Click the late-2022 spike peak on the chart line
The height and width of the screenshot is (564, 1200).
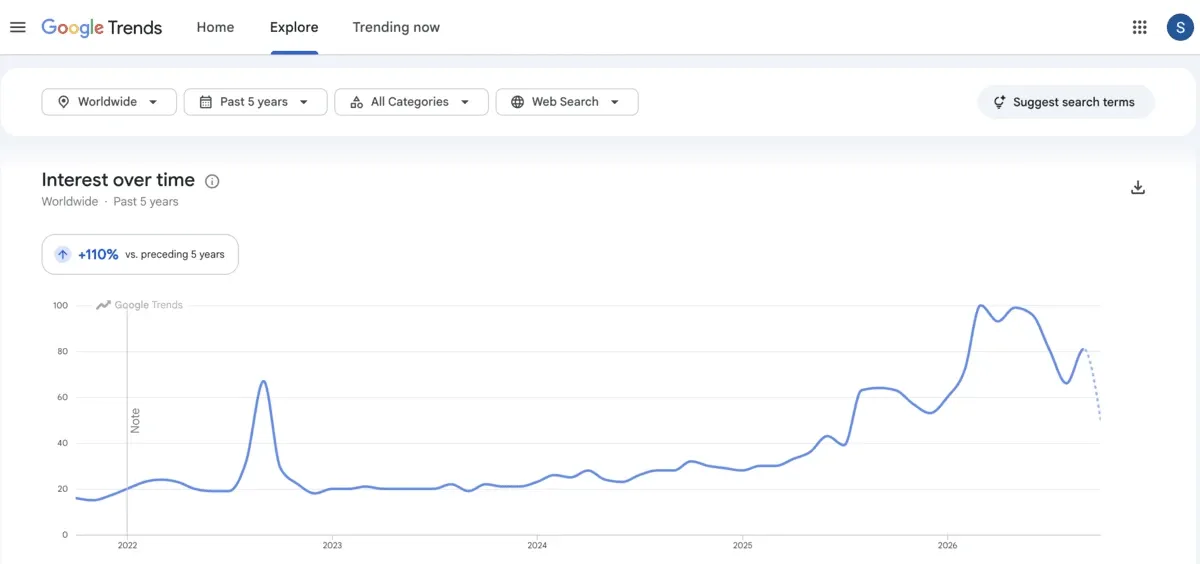262,381
